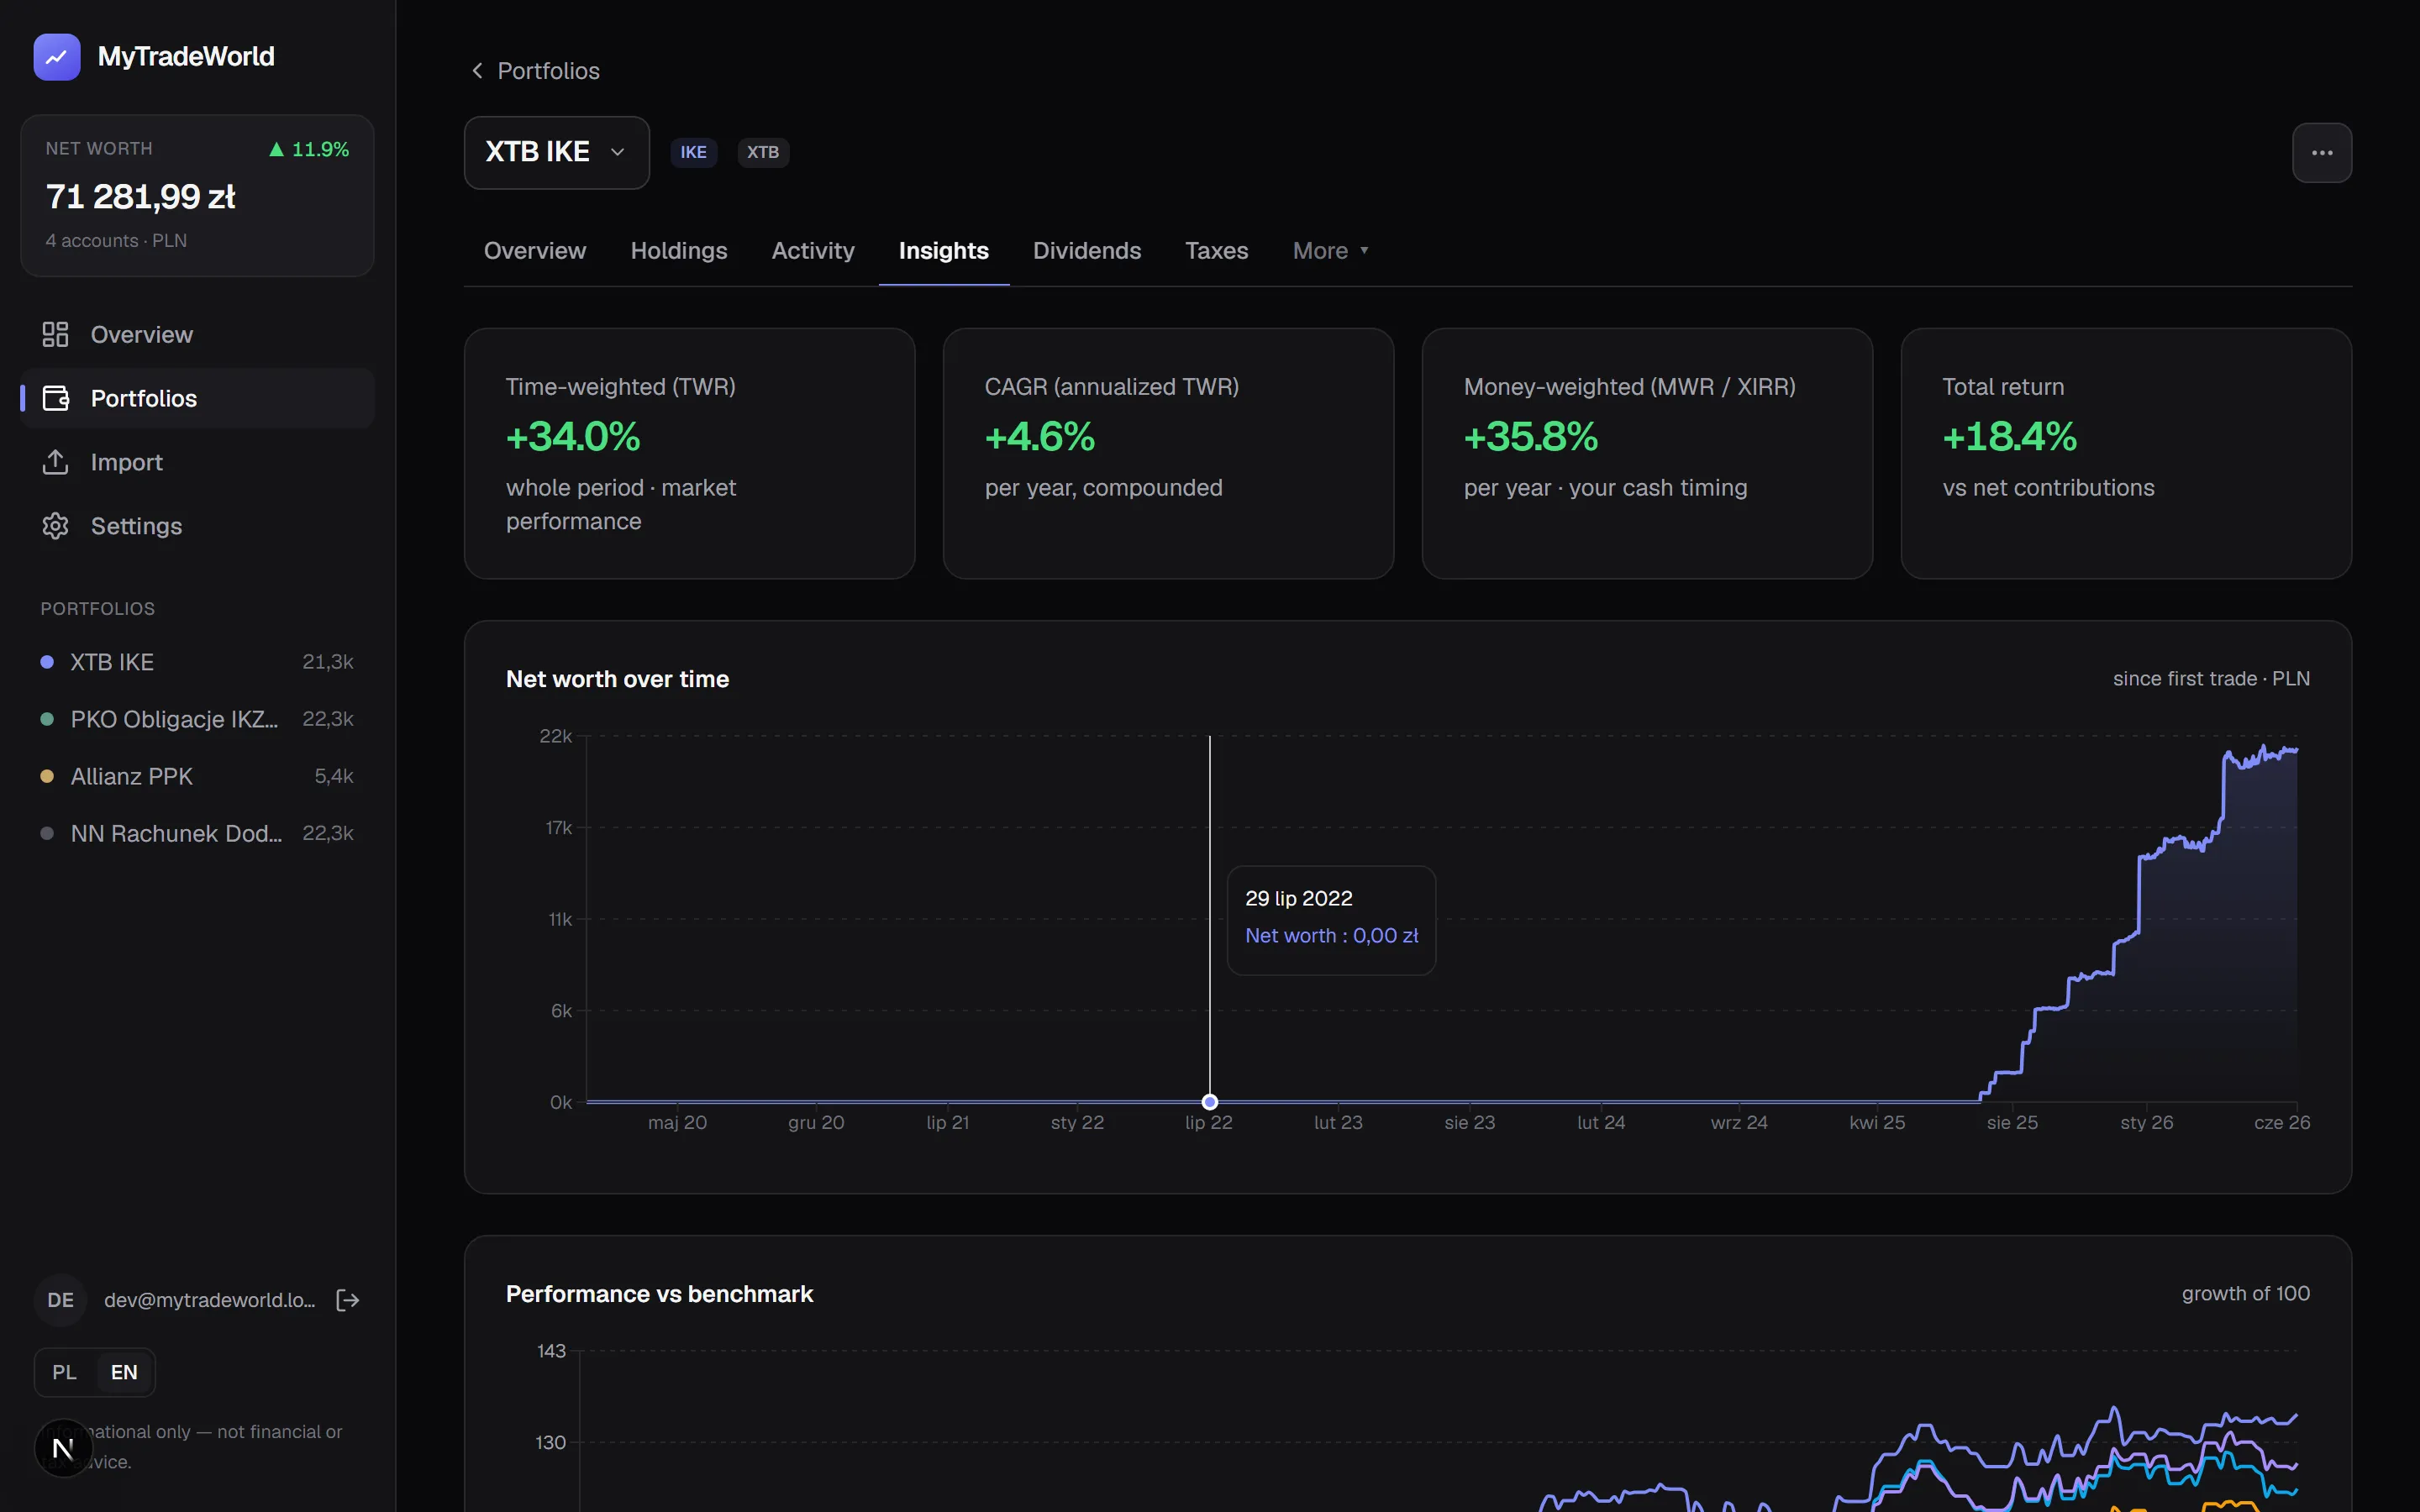This screenshot has height=1512, width=2420.
Task: Click the green dot beside PKO Obligacje
Action: point(47,719)
